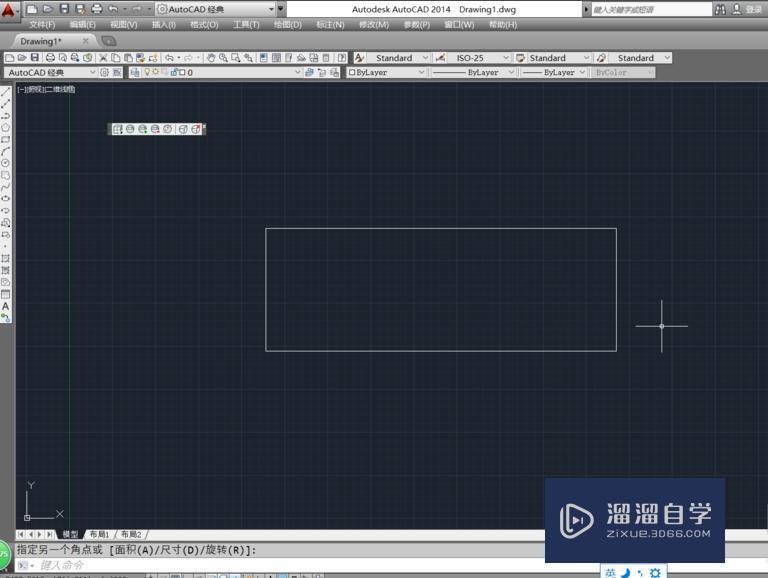This screenshot has width=768, height=578.
Task: Expand the layer 0 dropdown list
Action: [297, 72]
